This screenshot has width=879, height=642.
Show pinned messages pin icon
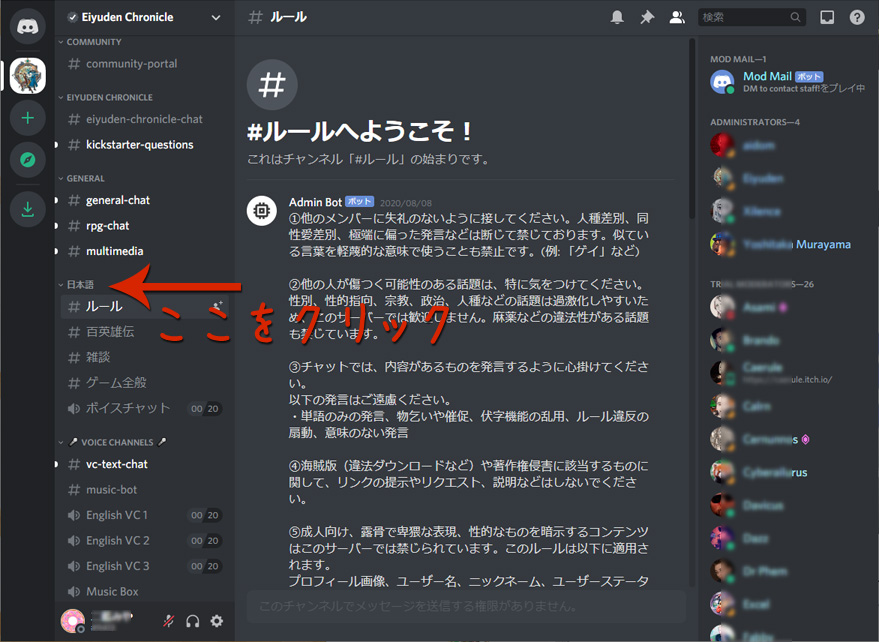647,17
